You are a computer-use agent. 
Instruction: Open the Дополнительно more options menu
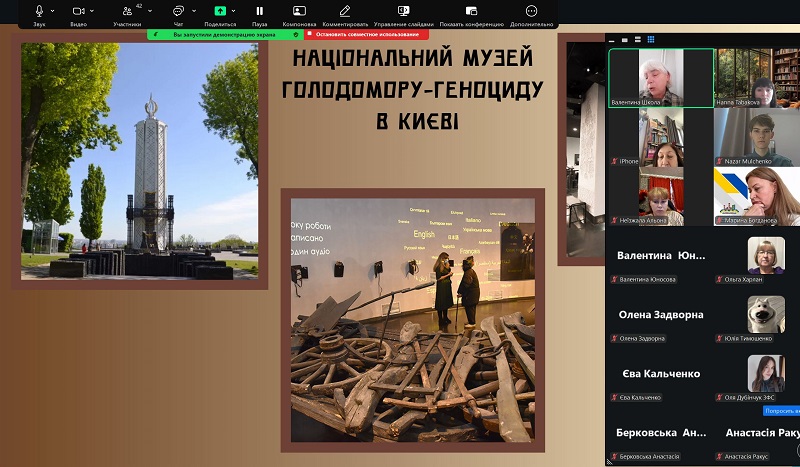(x=531, y=11)
